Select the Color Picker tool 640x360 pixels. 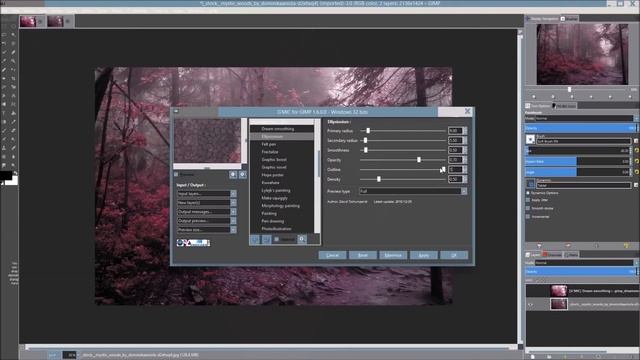tap(4, 61)
